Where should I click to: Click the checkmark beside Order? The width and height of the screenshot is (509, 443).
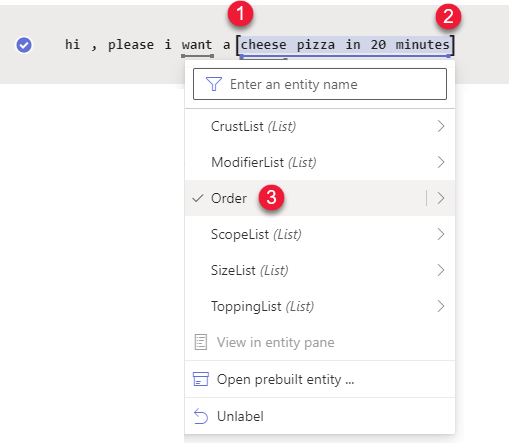(198, 198)
